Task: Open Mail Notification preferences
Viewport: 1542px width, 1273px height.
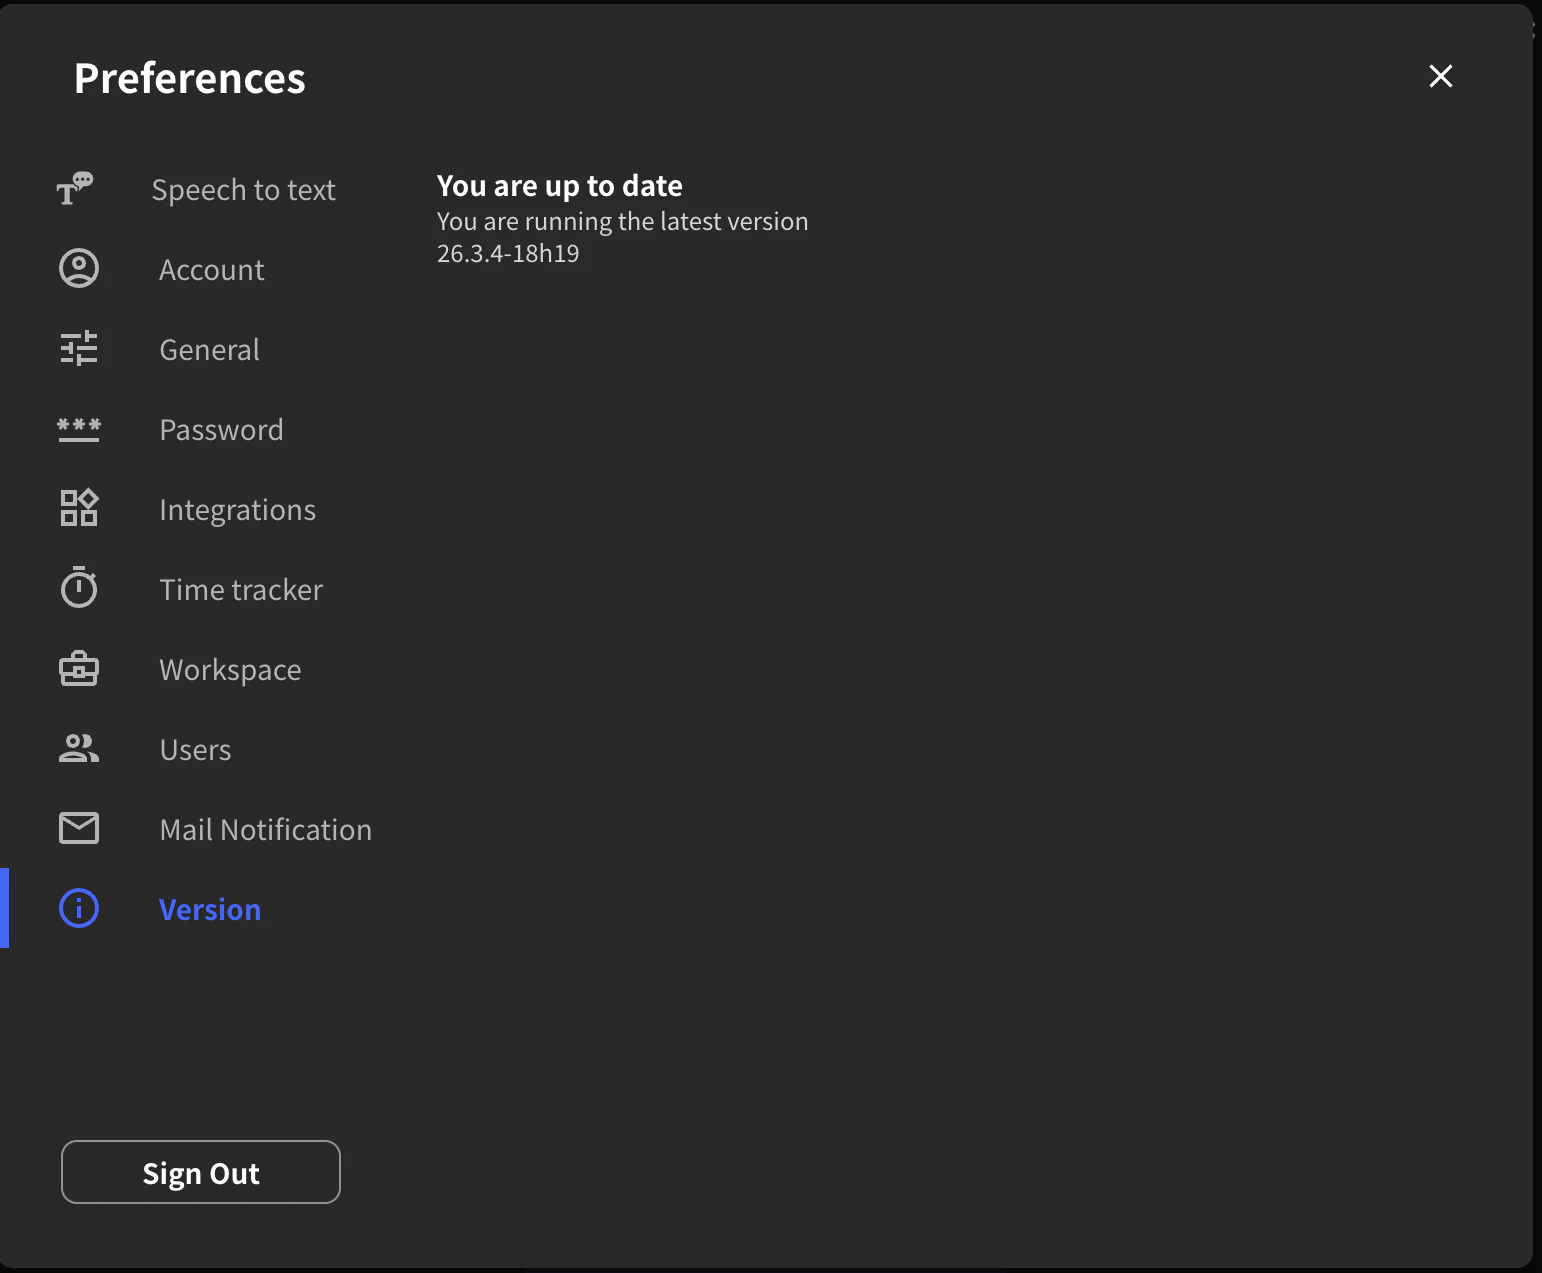Action: 265,828
